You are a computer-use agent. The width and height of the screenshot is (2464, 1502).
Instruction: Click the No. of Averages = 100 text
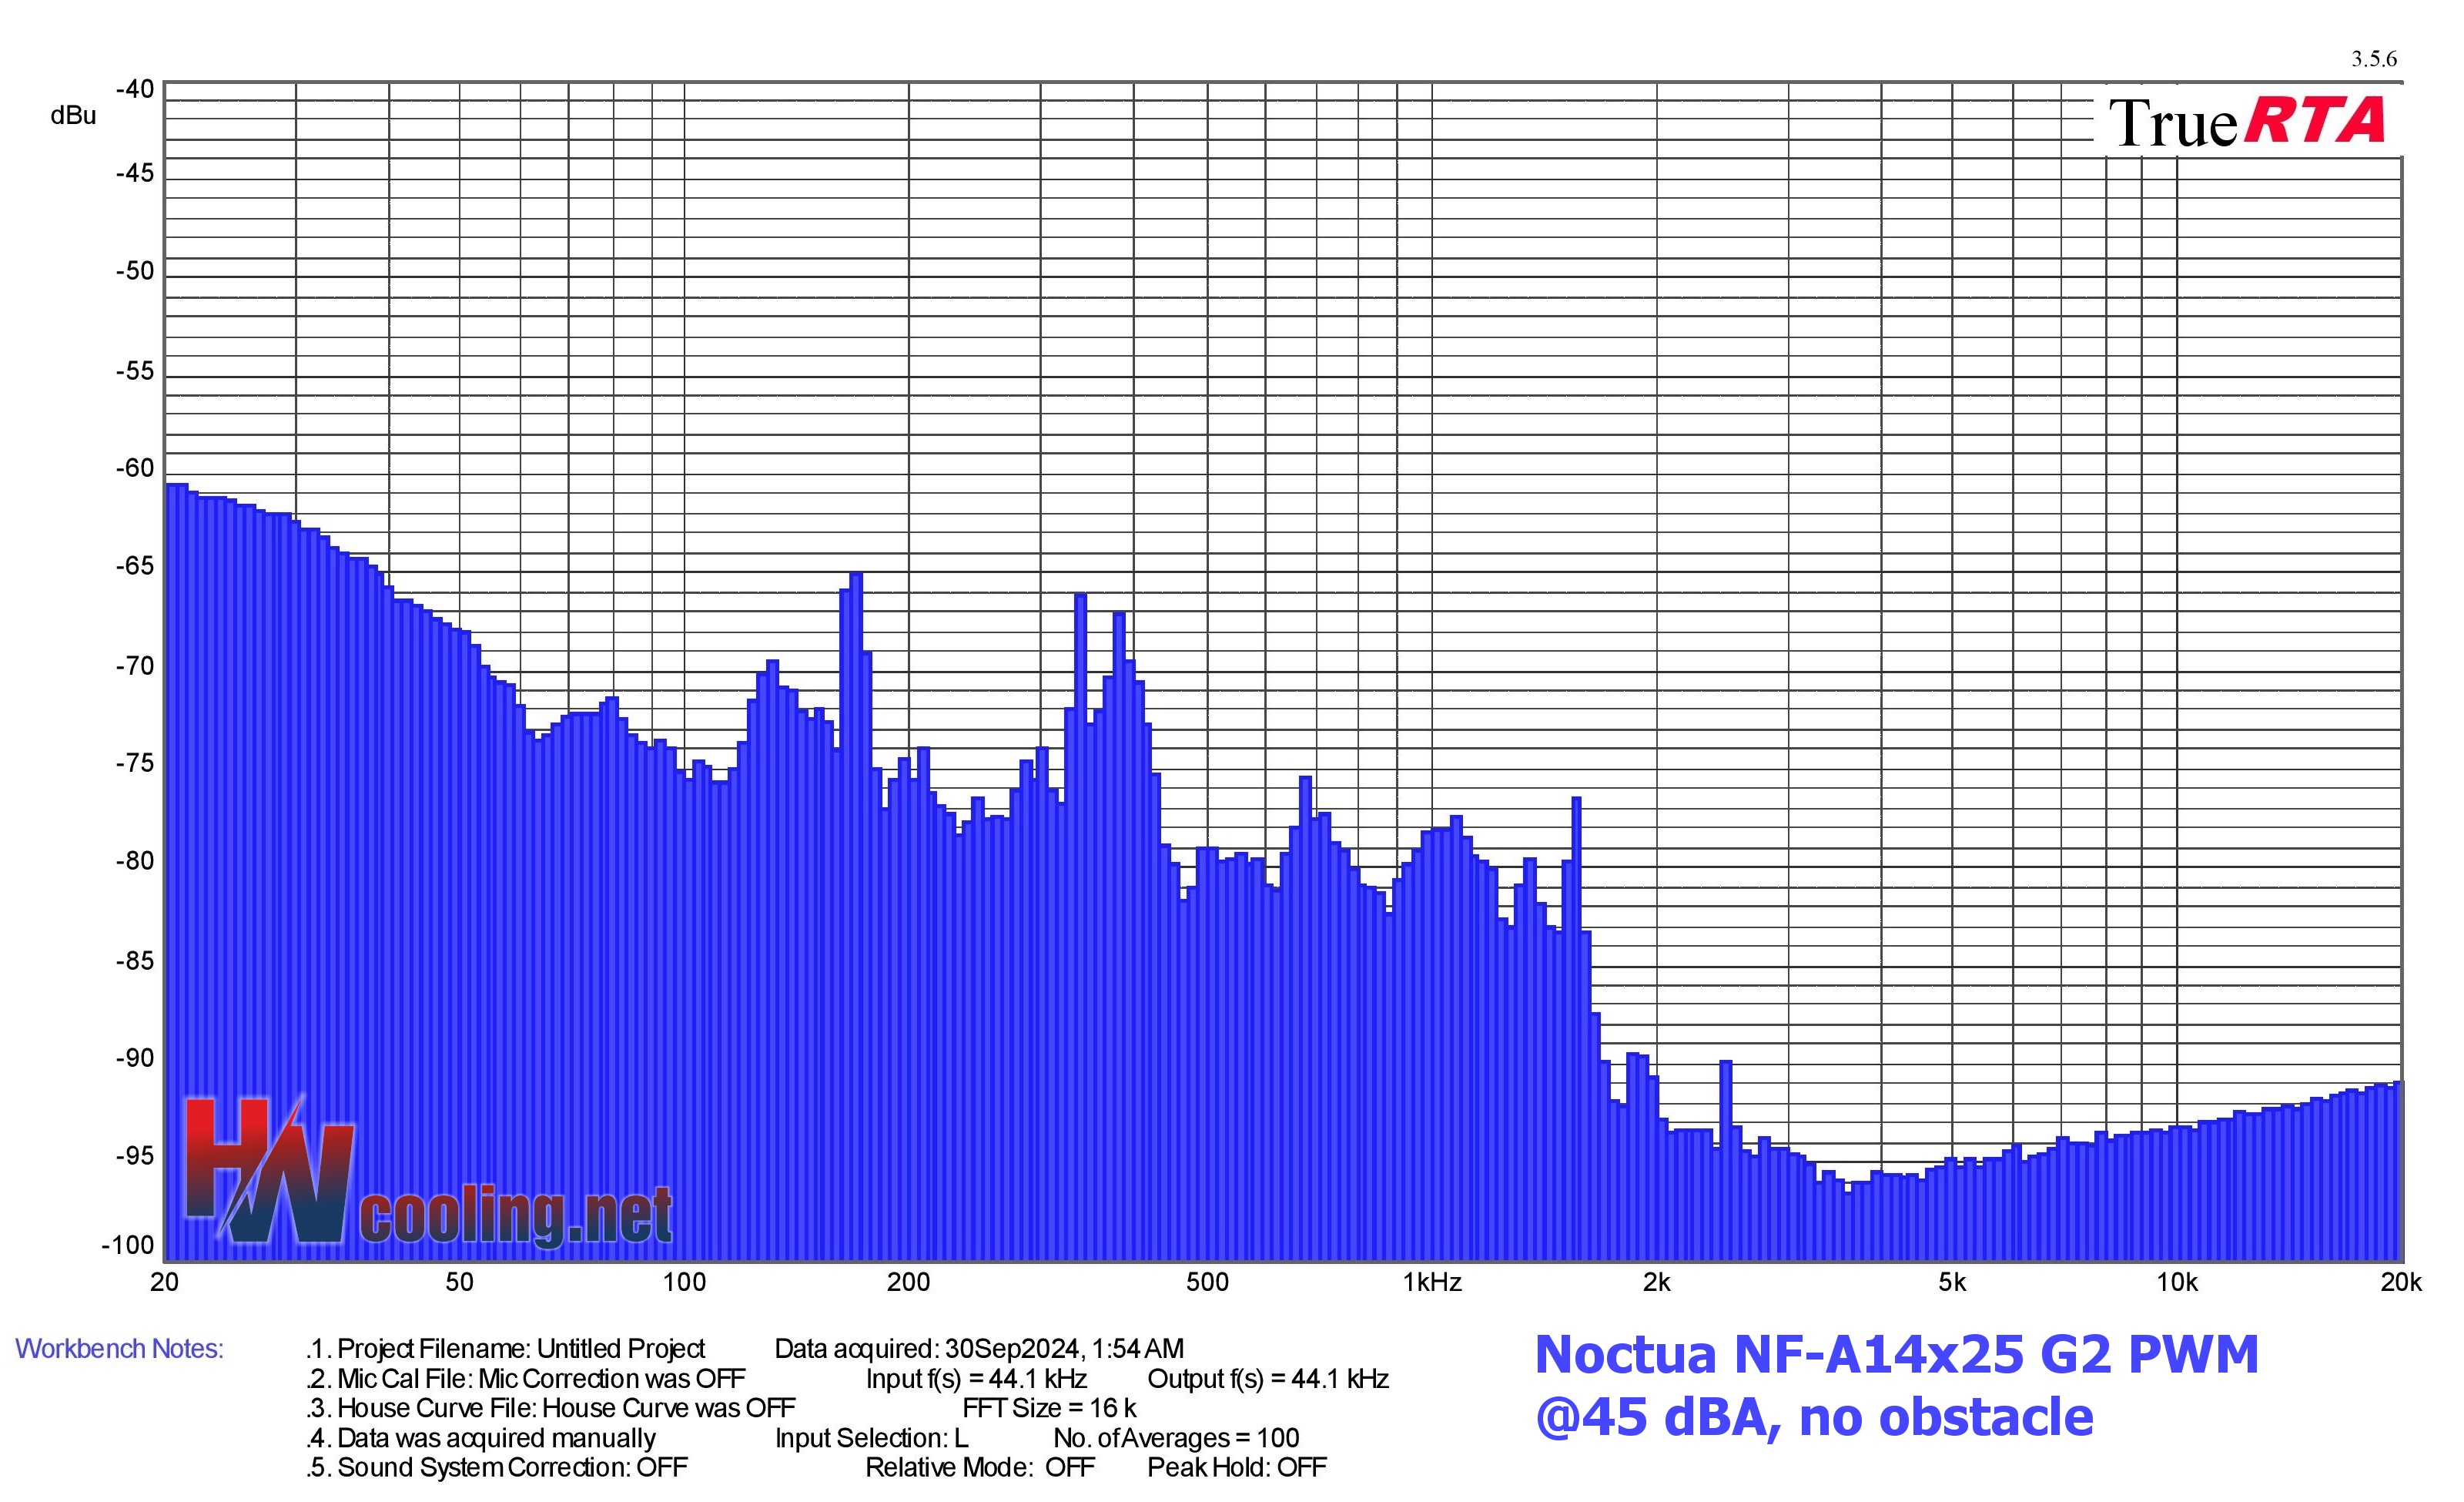coord(1176,1438)
